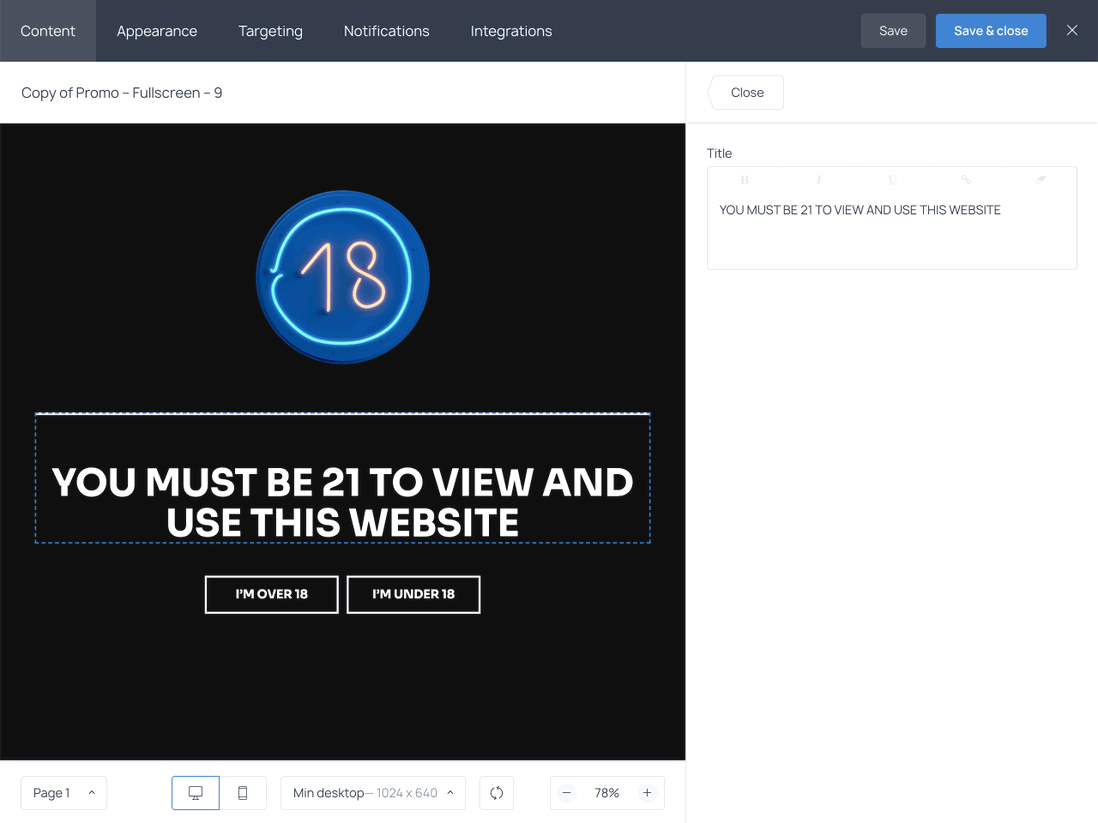1098x823 pixels.
Task: Insert a link using the chain icon
Action: pyautogui.click(x=966, y=179)
